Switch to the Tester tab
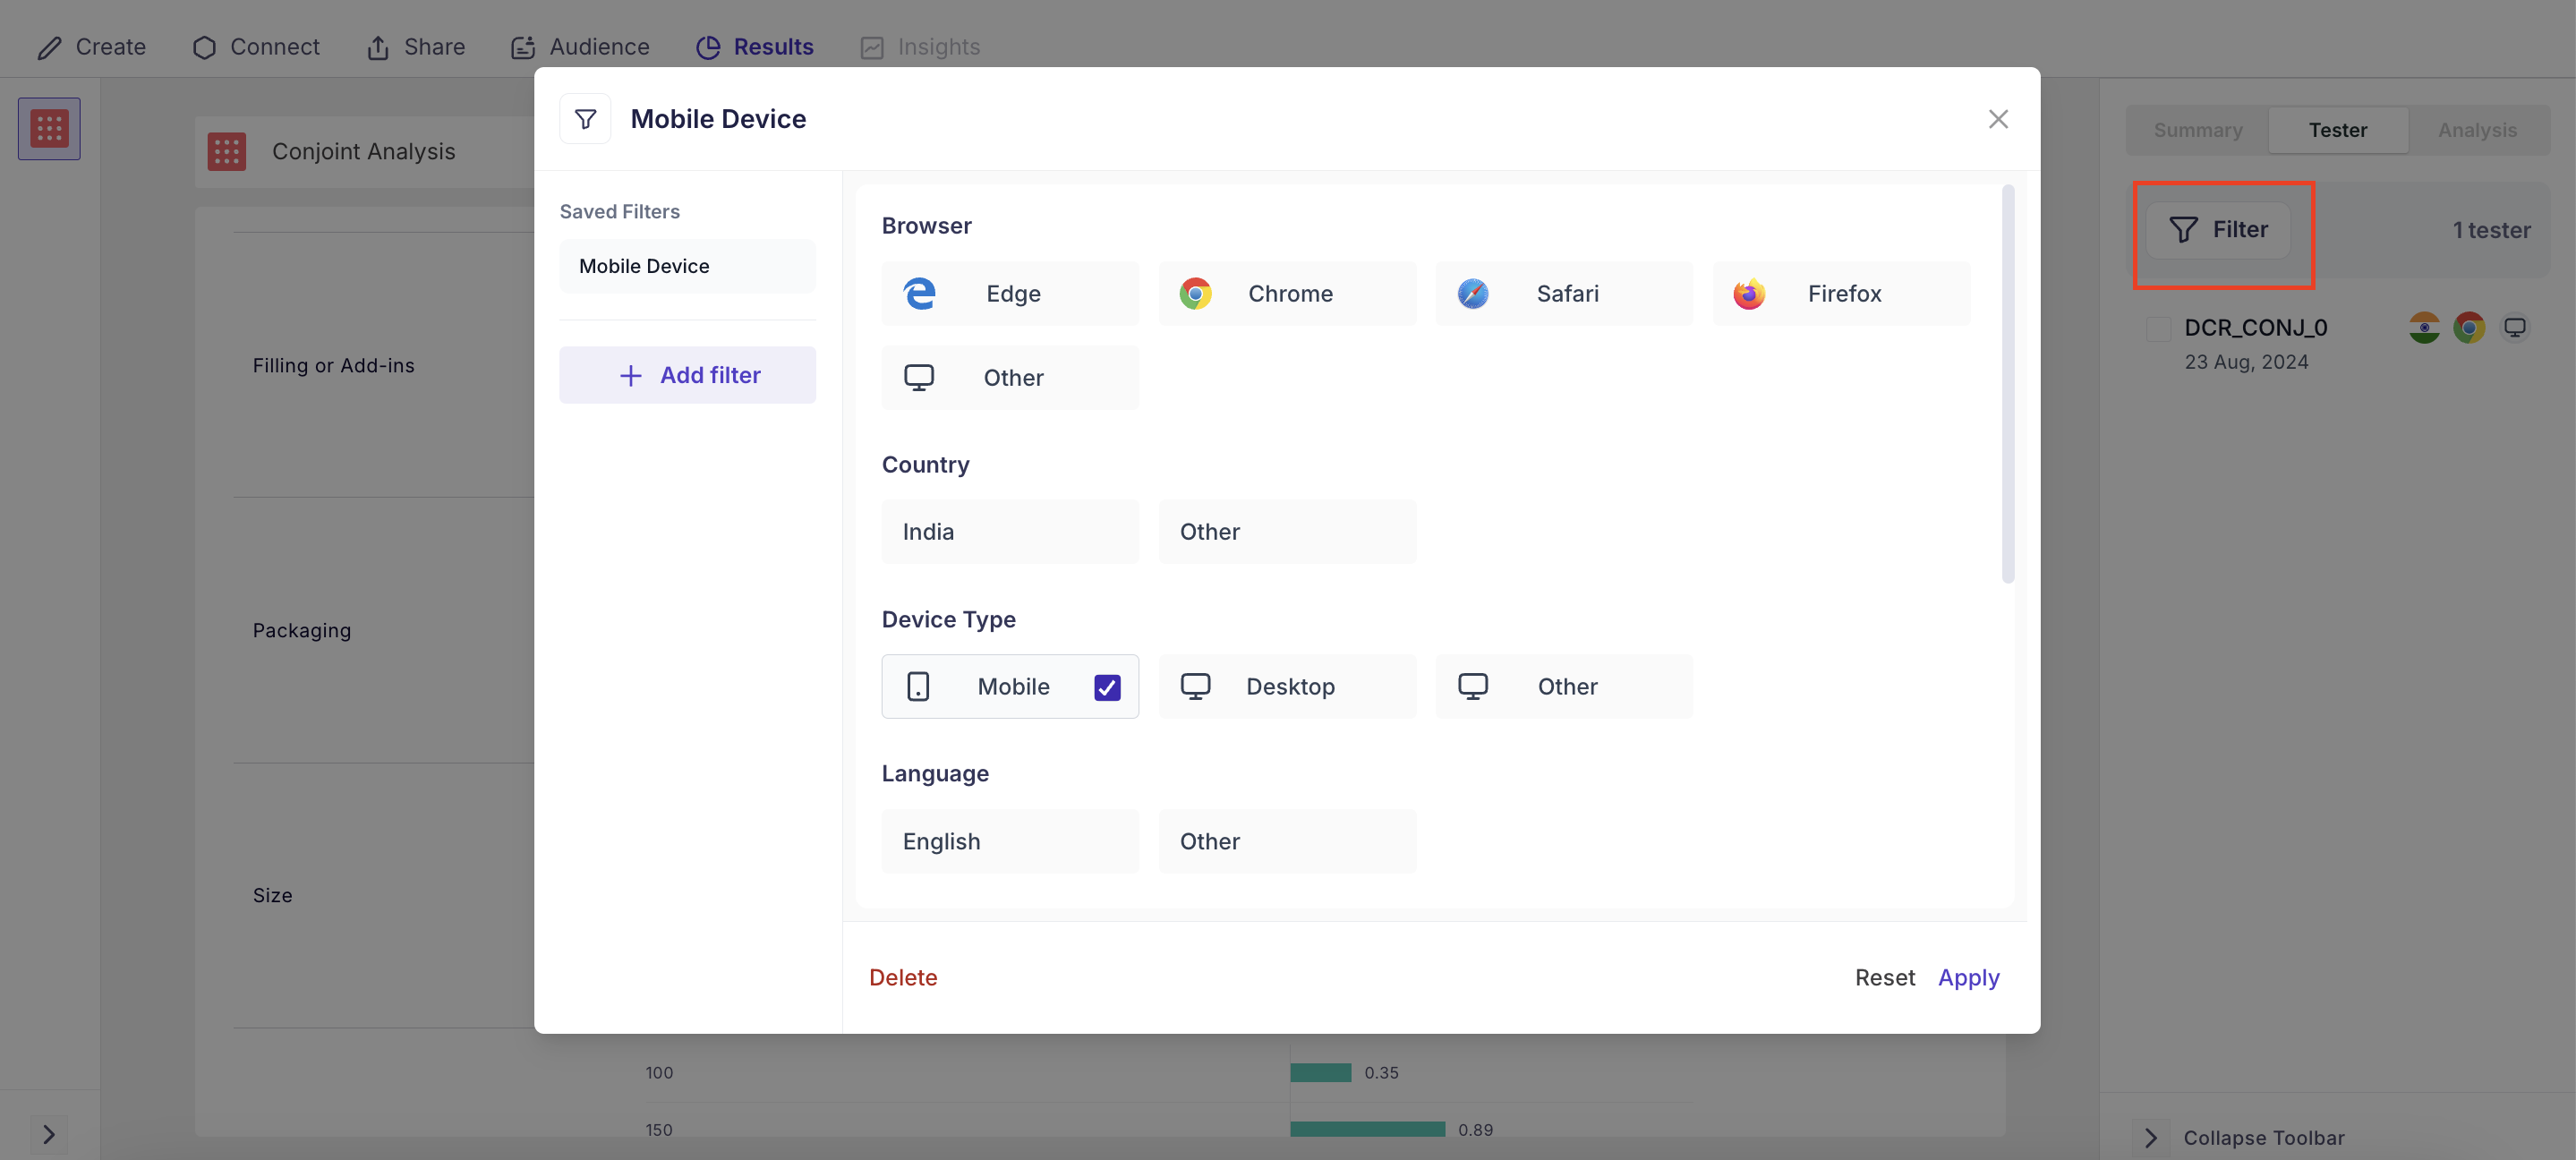2576x1160 pixels. (2338, 130)
